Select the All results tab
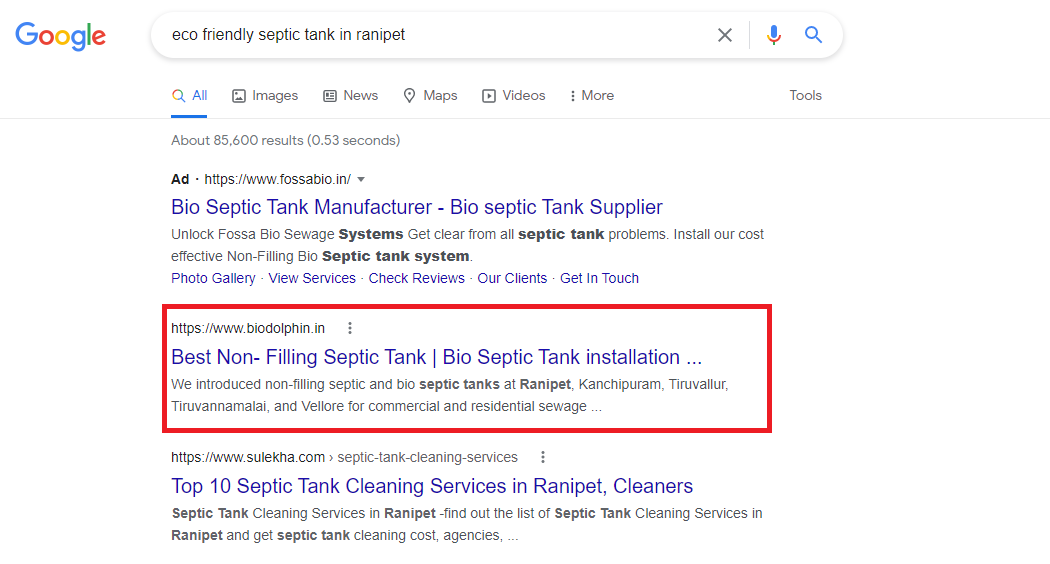 pos(190,96)
